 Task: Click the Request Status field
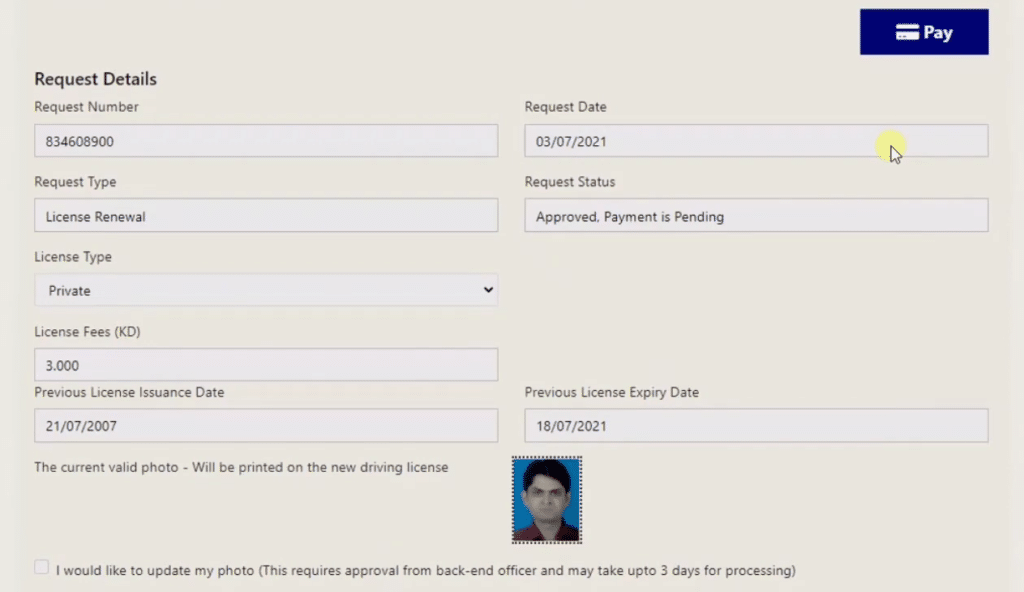click(x=755, y=215)
